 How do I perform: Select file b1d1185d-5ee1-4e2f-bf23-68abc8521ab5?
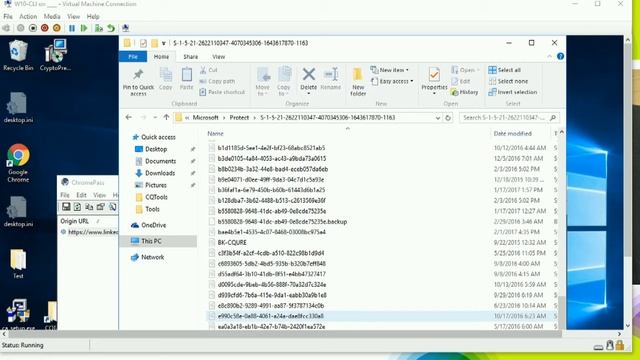(271, 148)
